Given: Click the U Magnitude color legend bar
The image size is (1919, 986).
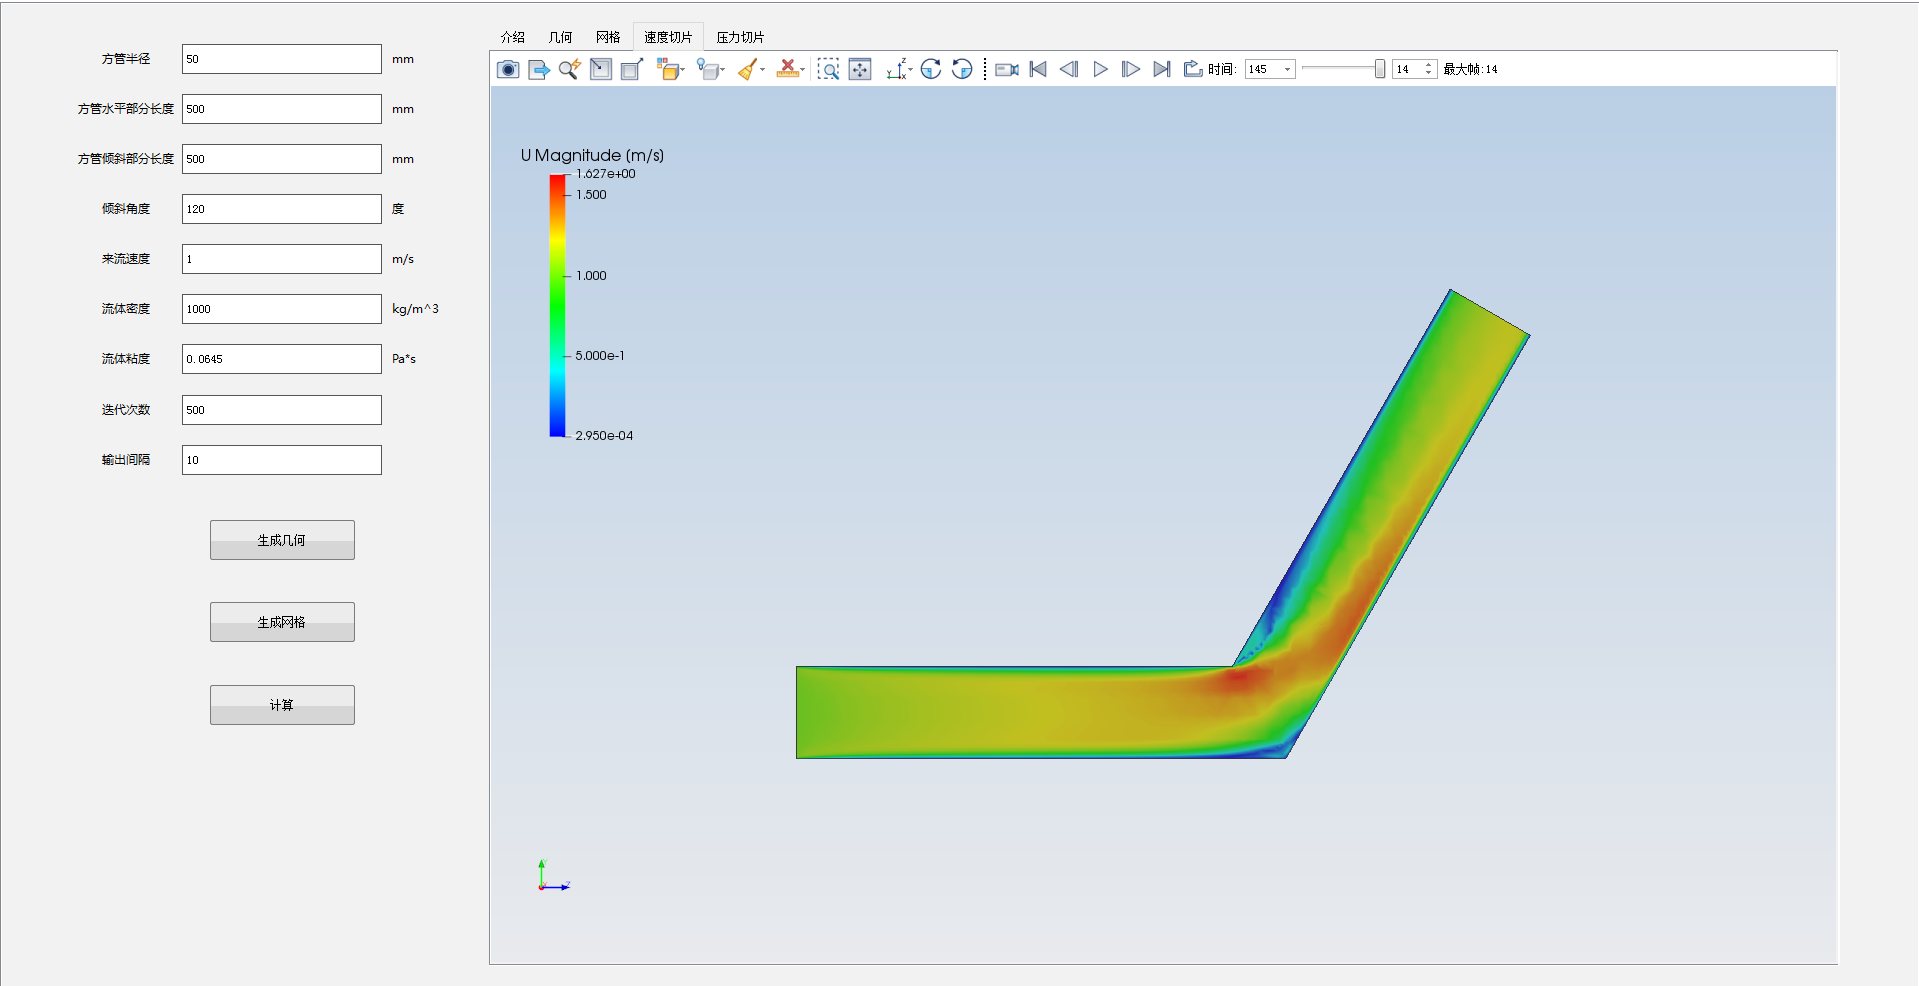Looking at the screenshot, I should point(557,305).
